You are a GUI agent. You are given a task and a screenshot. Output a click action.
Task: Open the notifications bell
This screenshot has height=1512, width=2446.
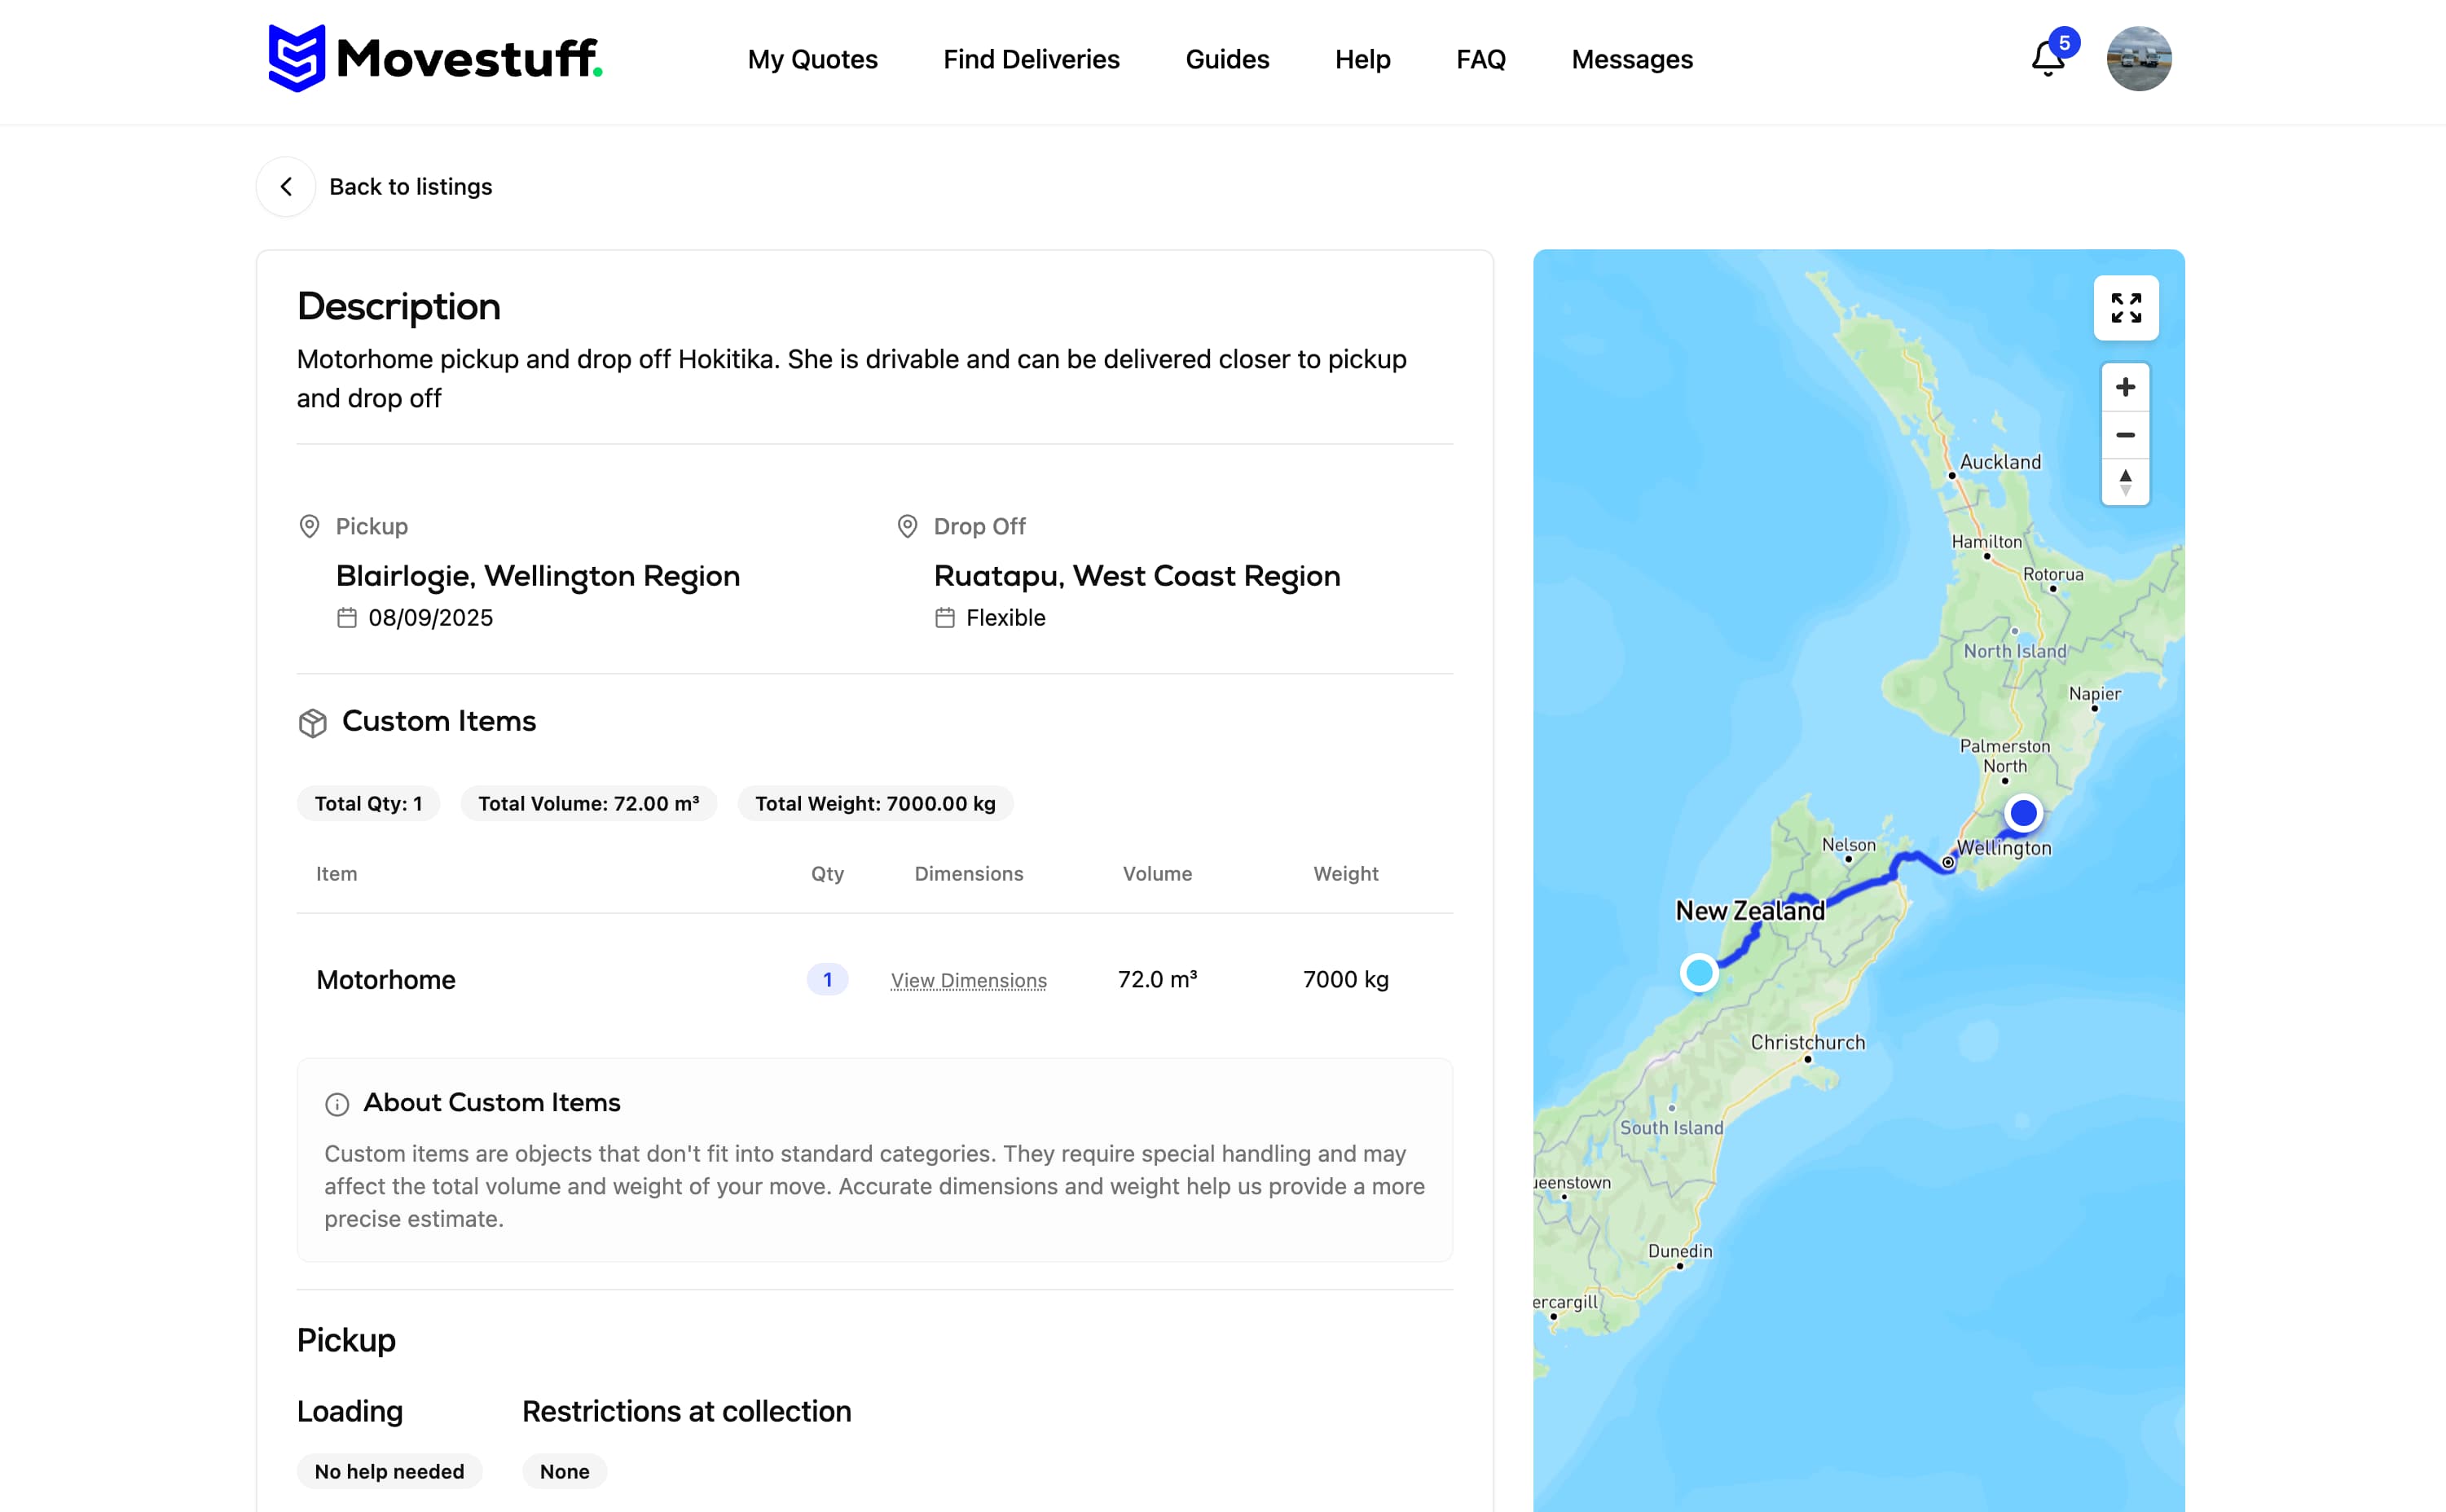coord(2047,59)
